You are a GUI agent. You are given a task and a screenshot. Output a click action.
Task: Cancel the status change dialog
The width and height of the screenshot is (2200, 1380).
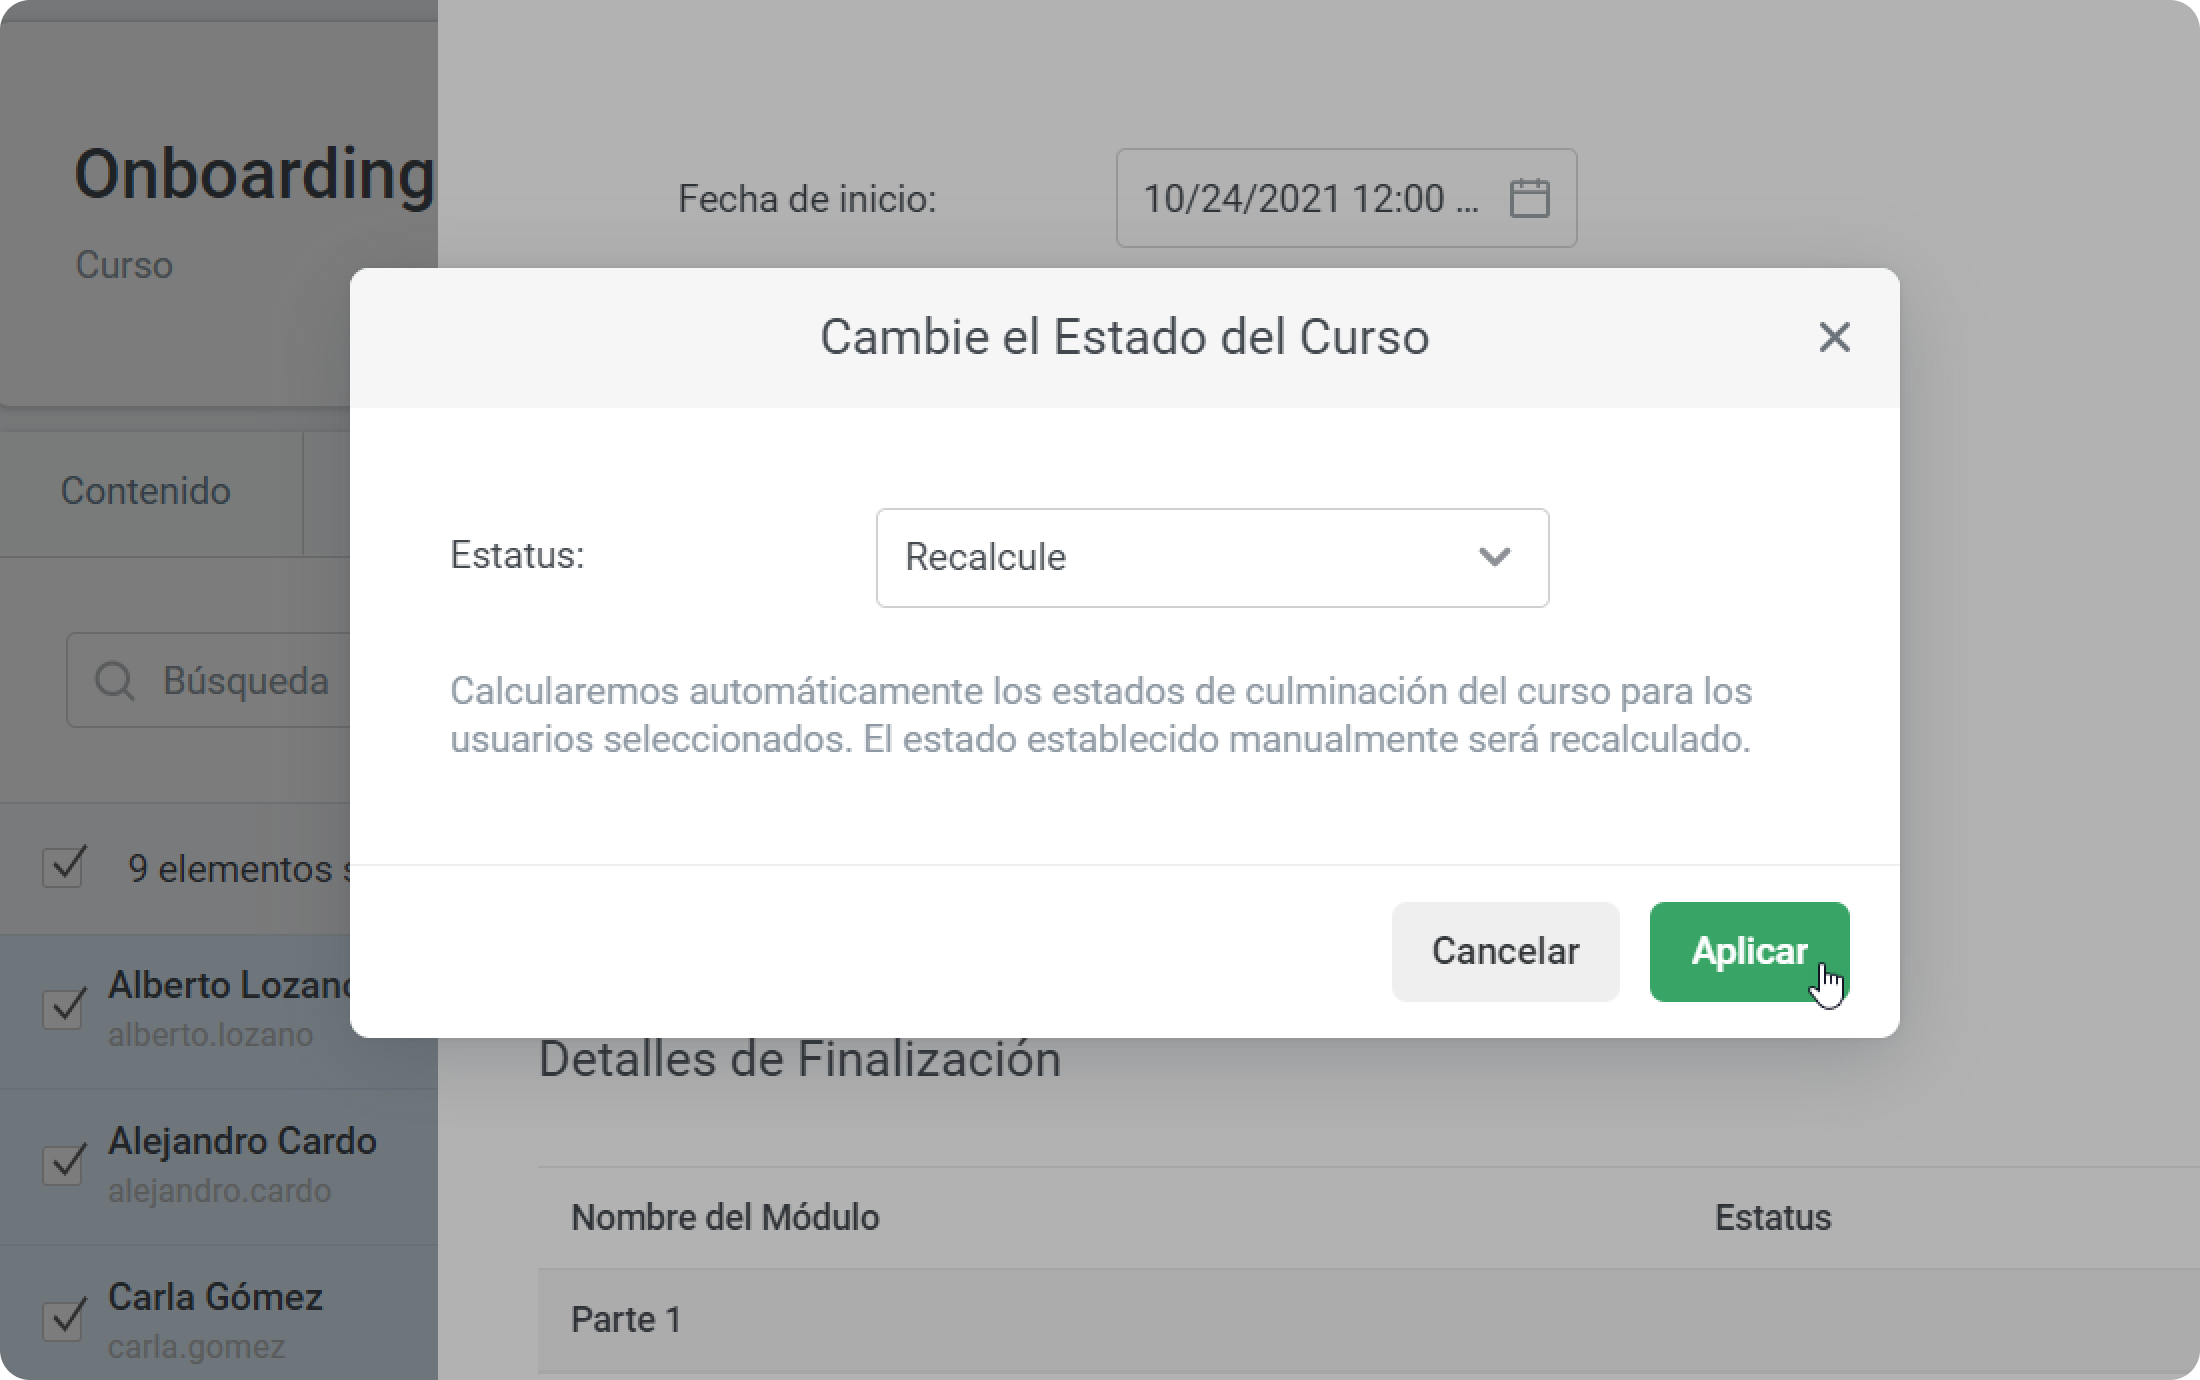1505,951
